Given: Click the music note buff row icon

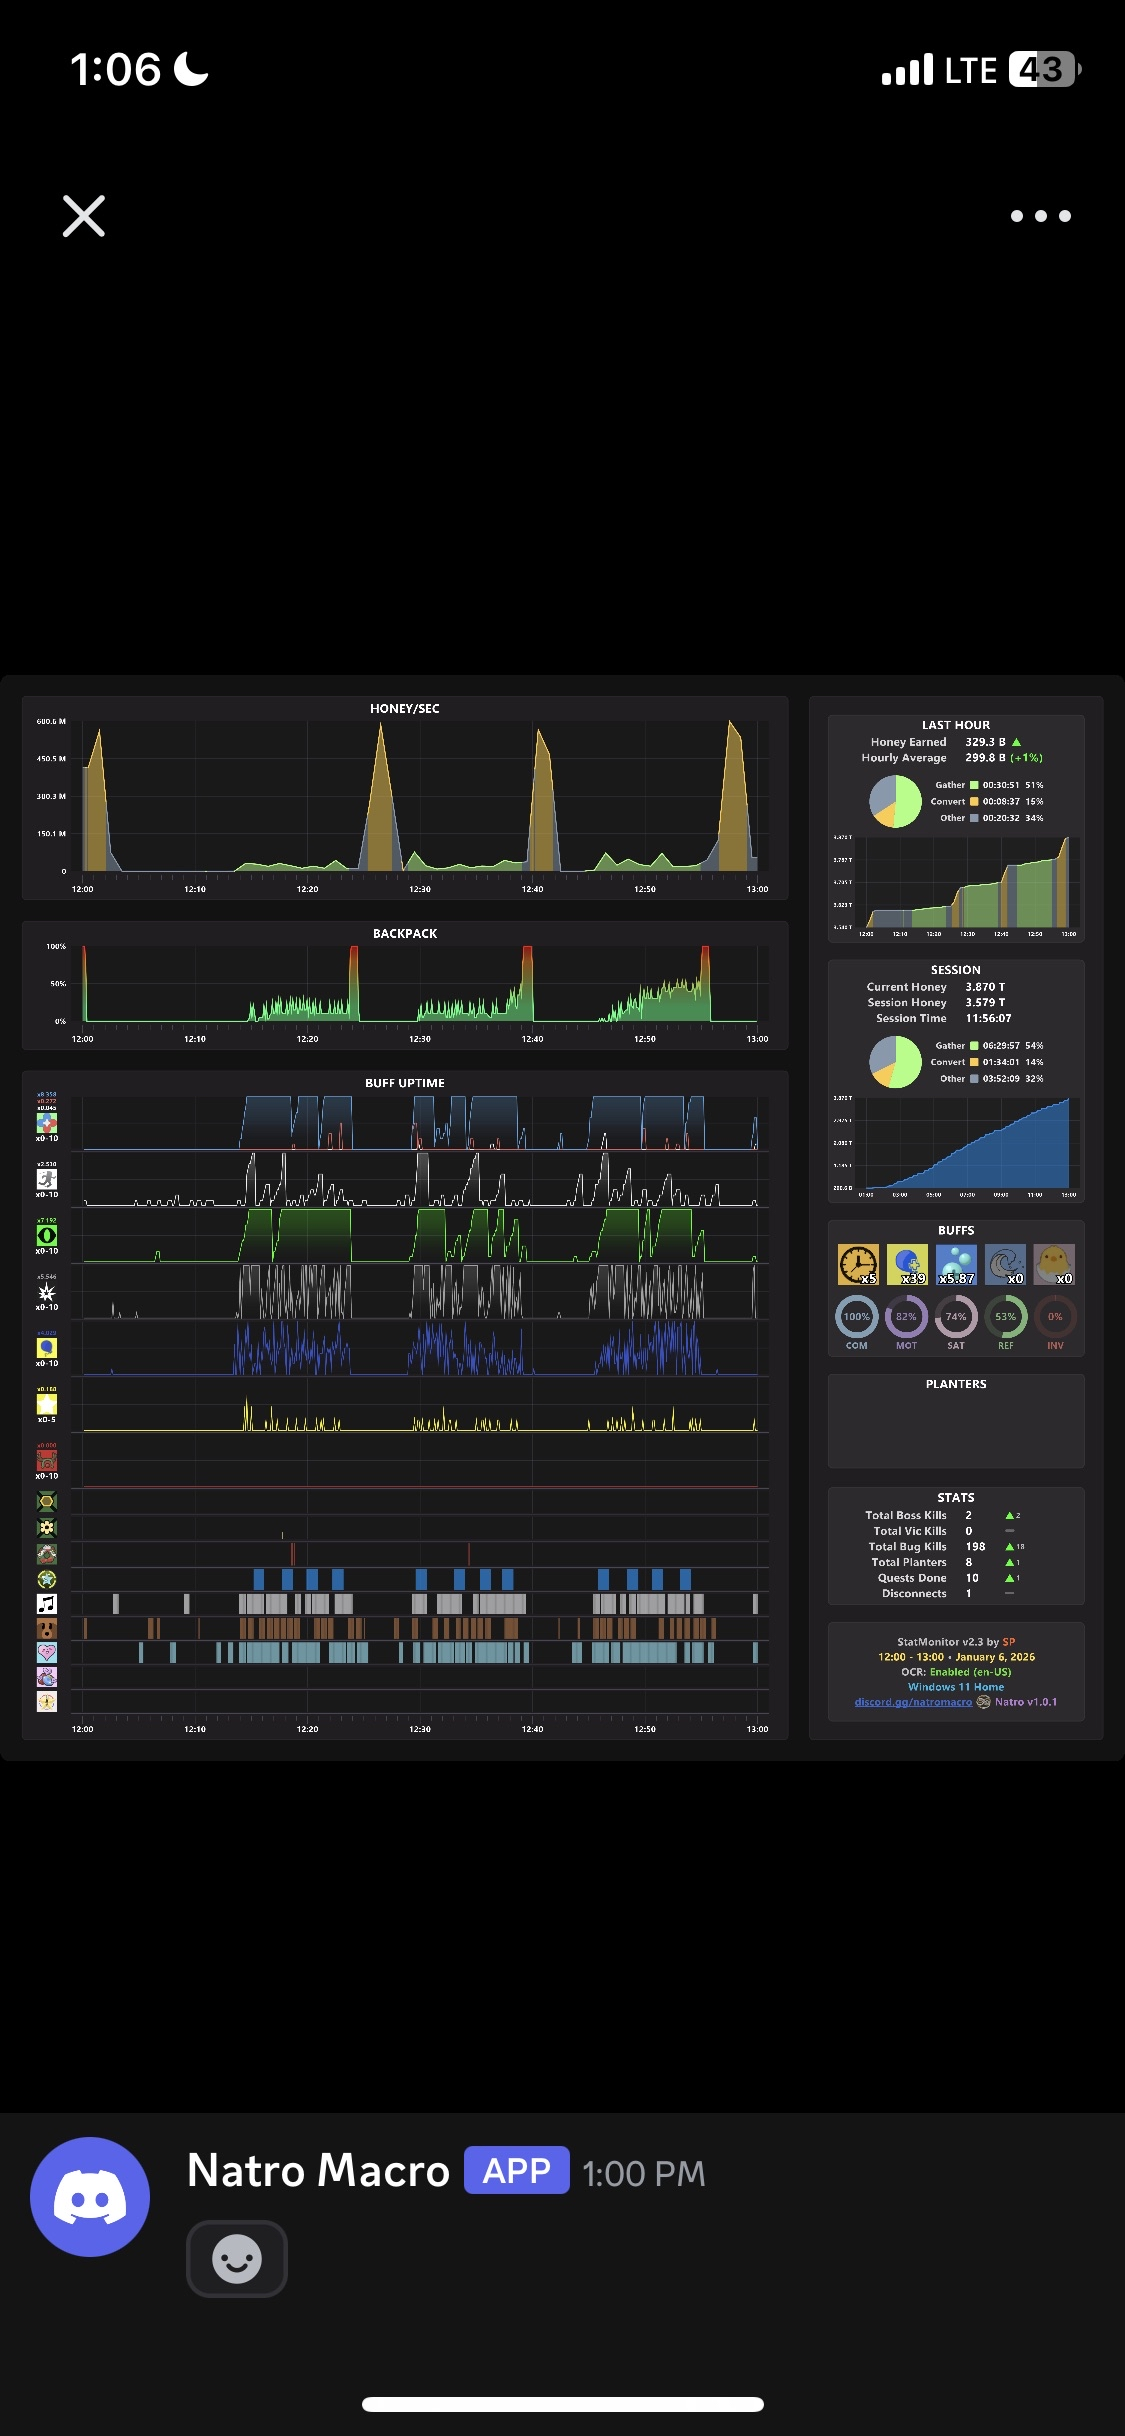Looking at the screenshot, I should click(47, 1603).
